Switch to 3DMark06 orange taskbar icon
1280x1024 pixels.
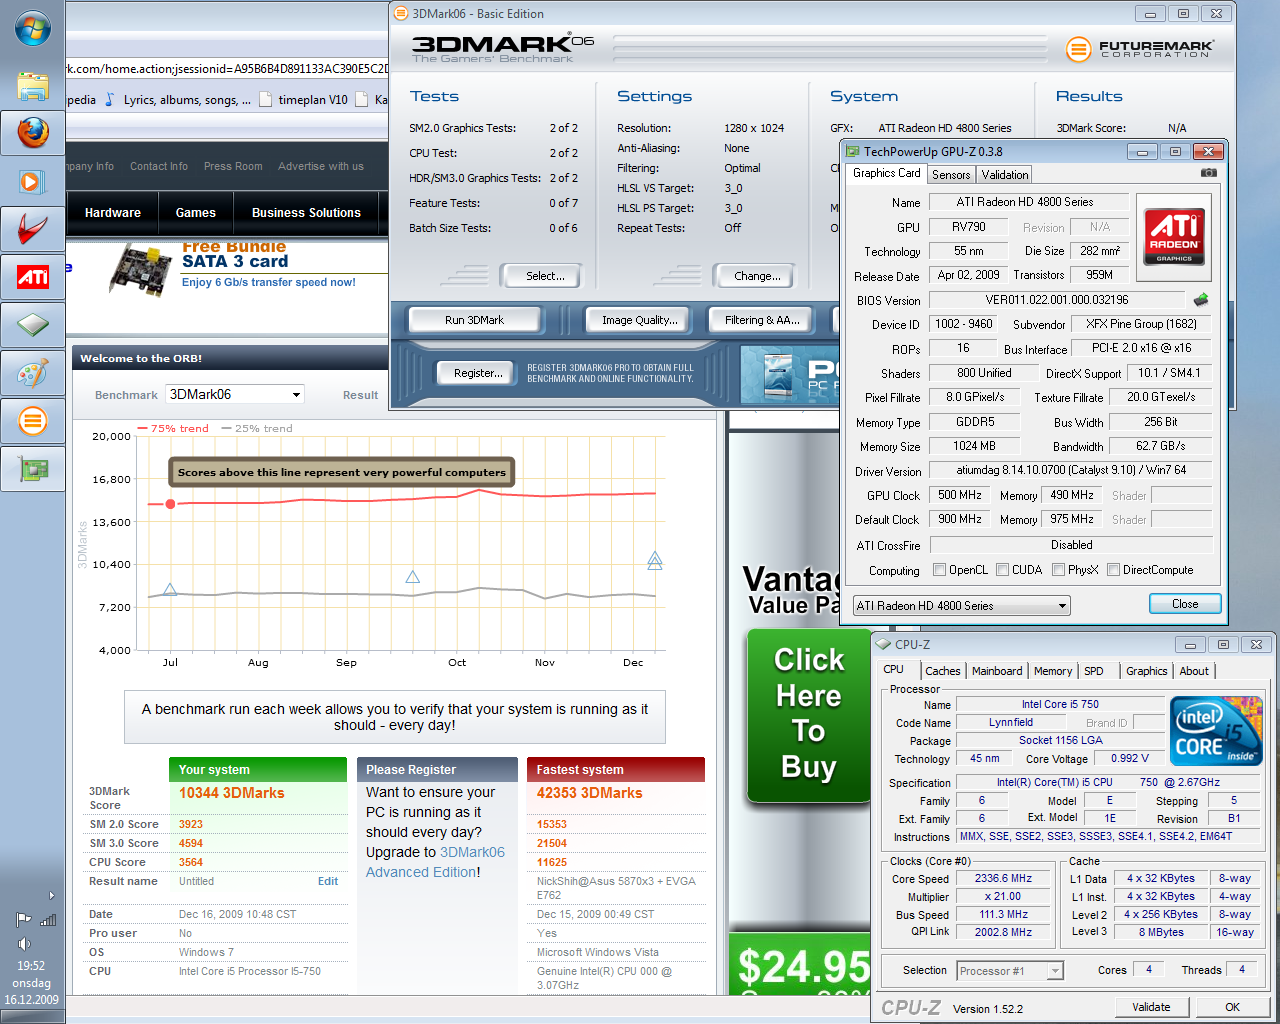pyautogui.click(x=32, y=421)
